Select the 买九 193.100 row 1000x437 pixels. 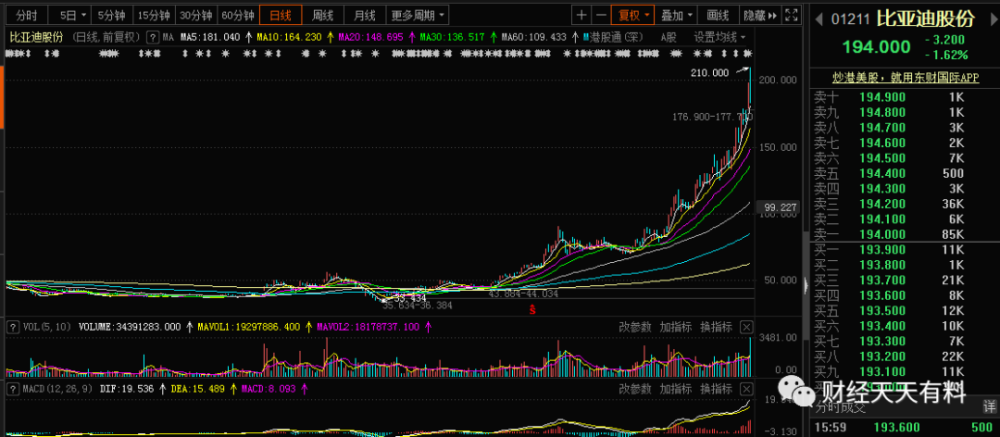[902, 372]
